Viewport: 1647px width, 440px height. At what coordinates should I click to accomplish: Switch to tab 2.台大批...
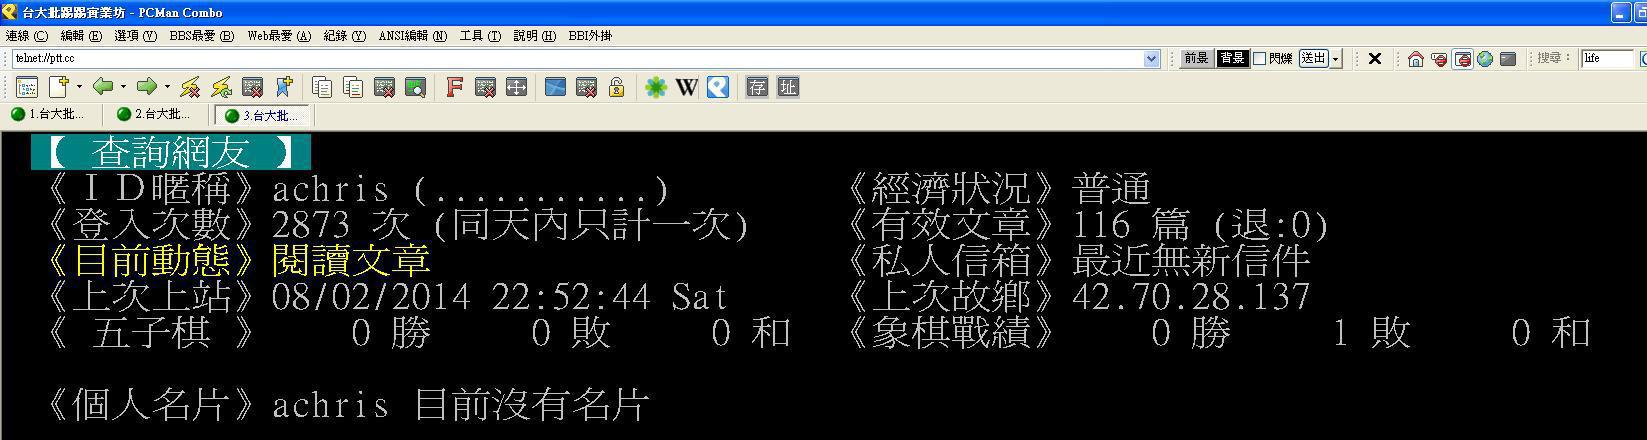pyautogui.click(x=156, y=114)
